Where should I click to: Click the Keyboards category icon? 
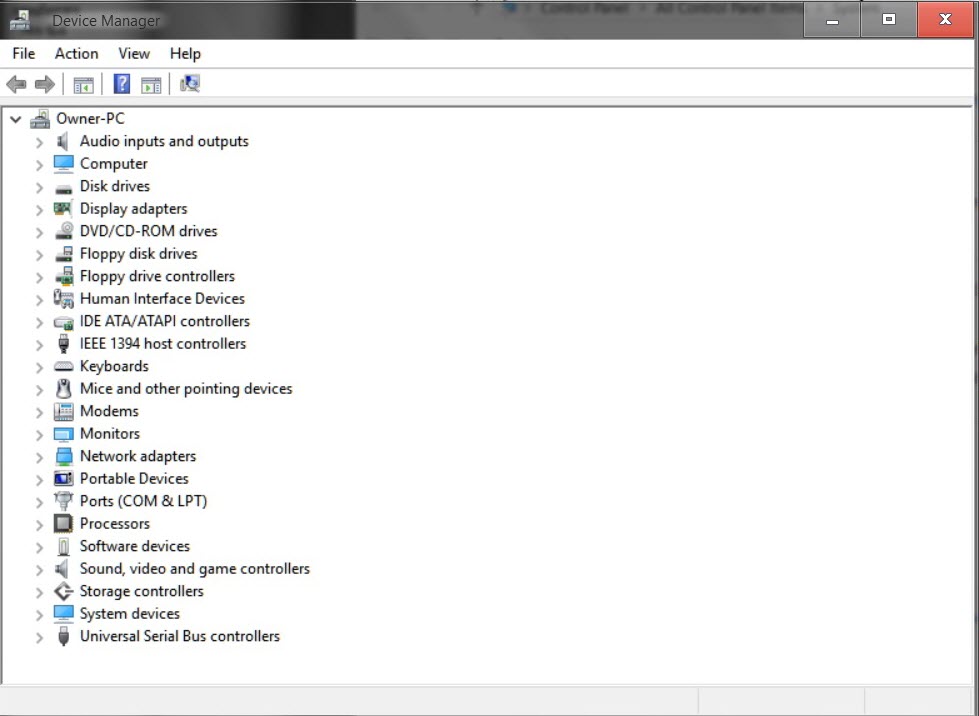click(64, 366)
